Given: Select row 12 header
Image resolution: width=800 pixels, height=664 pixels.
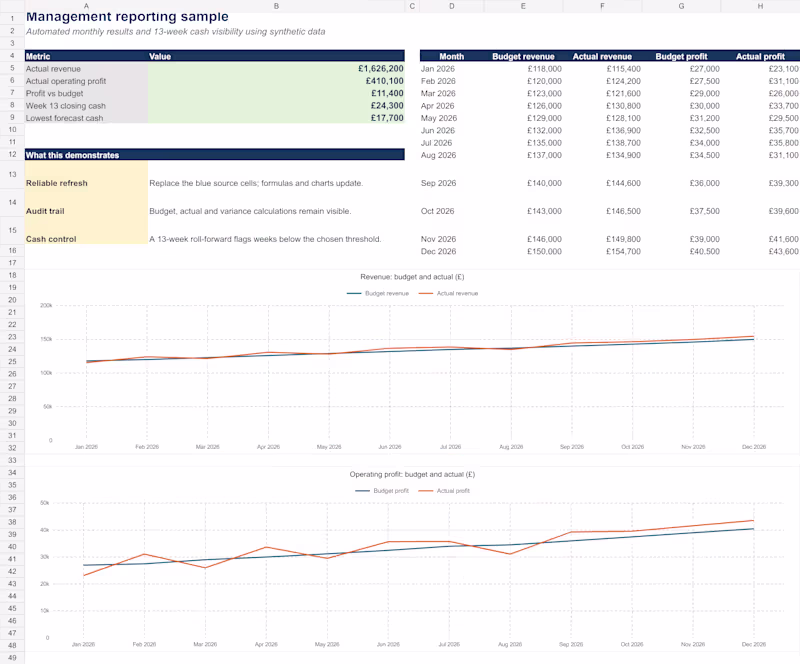Looking at the screenshot, I should pos(12,154).
